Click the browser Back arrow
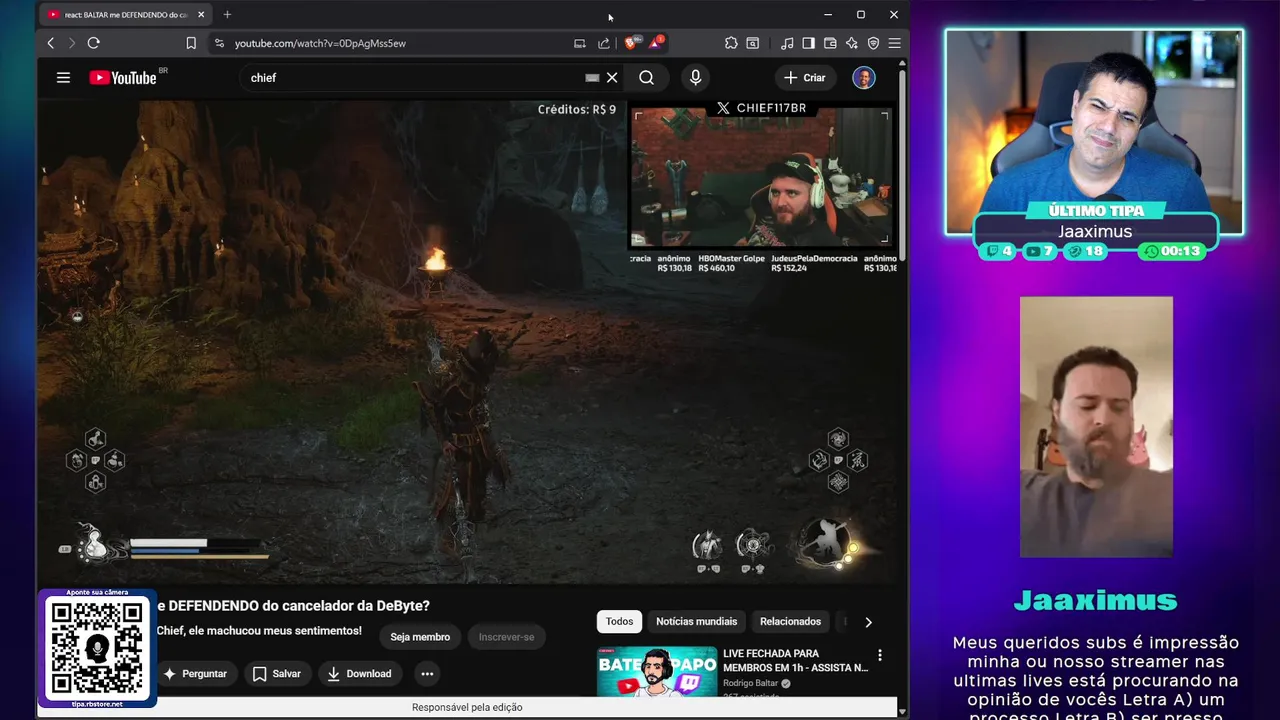 (51, 43)
